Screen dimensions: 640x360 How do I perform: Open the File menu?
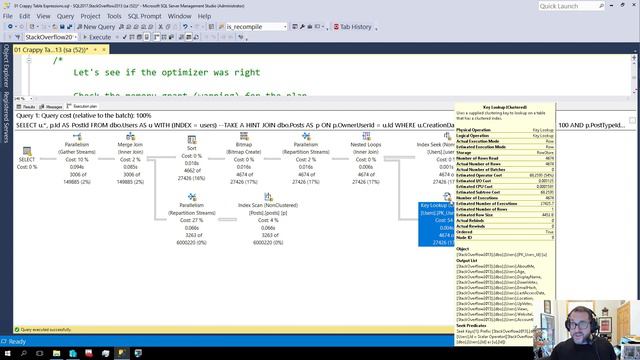(8, 16)
